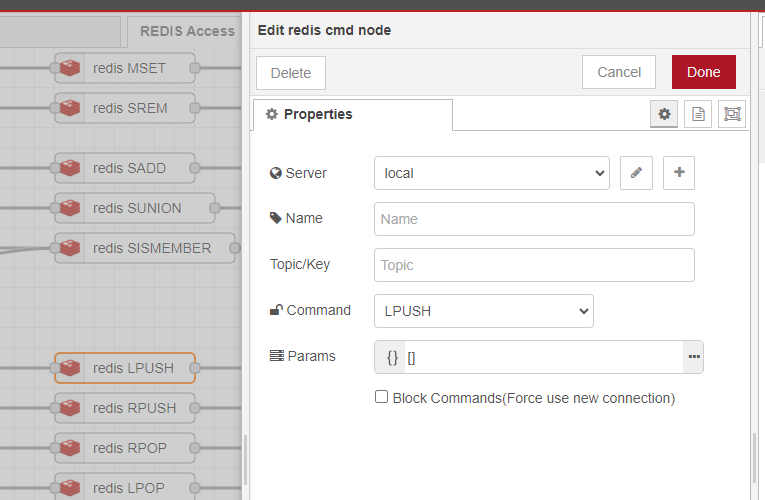Open the Server dropdown showing local

coord(492,173)
